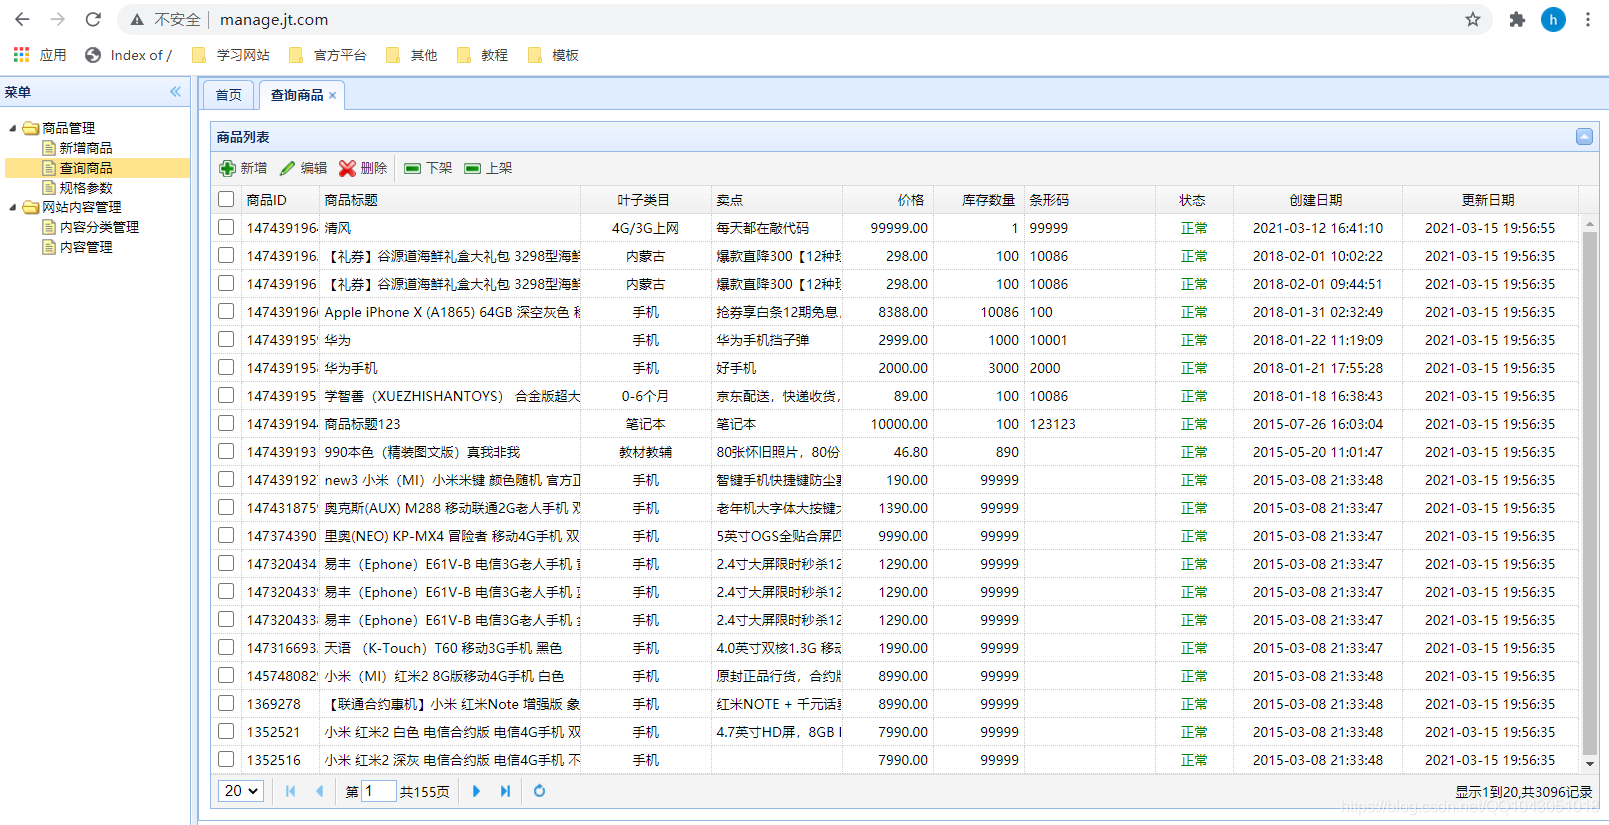Viewport: 1609px width, 825px height.
Task: Click the scrollbar up arrow
Action: (x=1590, y=223)
